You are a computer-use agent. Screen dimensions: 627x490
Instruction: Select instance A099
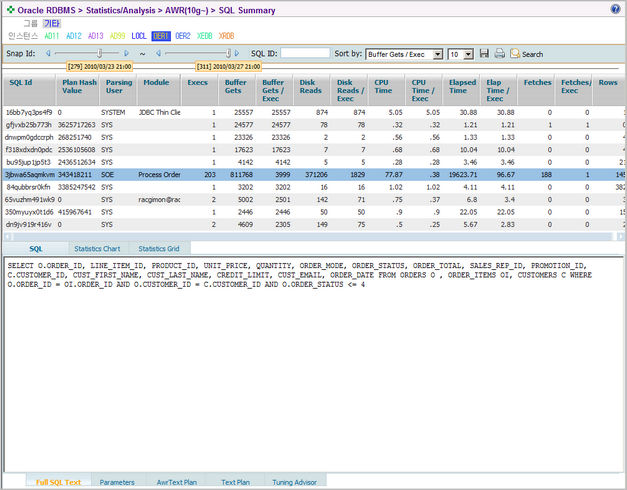point(117,36)
